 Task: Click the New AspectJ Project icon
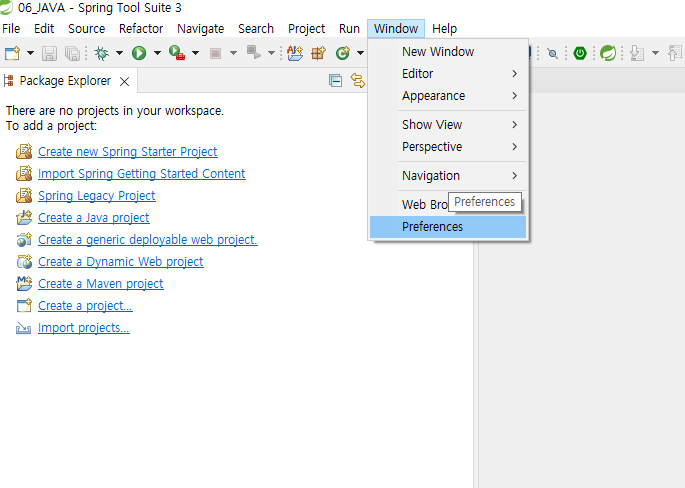point(295,53)
